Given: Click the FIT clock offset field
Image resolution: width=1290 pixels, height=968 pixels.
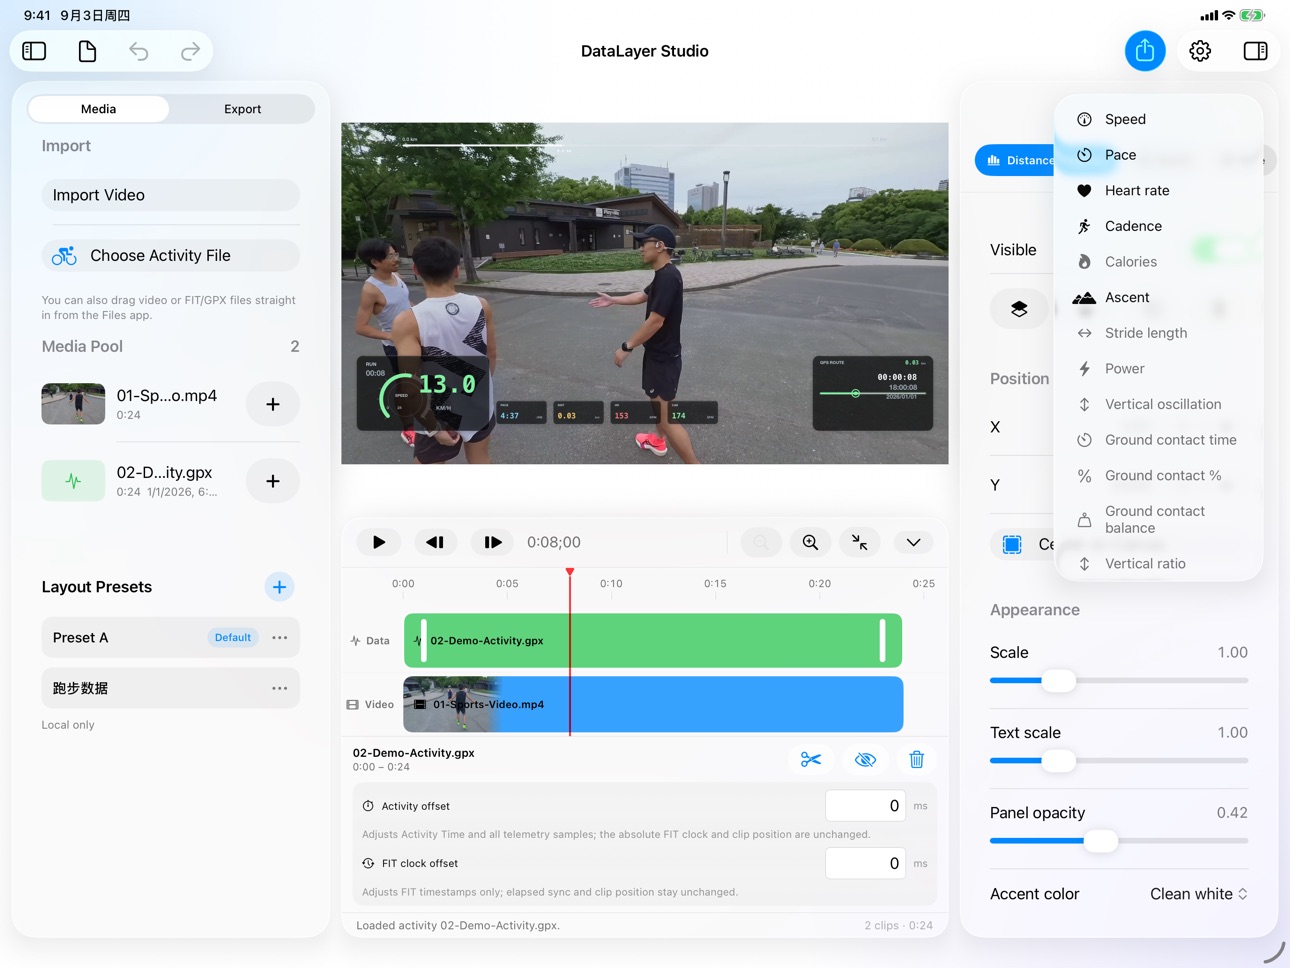Looking at the screenshot, I should [866, 863].
